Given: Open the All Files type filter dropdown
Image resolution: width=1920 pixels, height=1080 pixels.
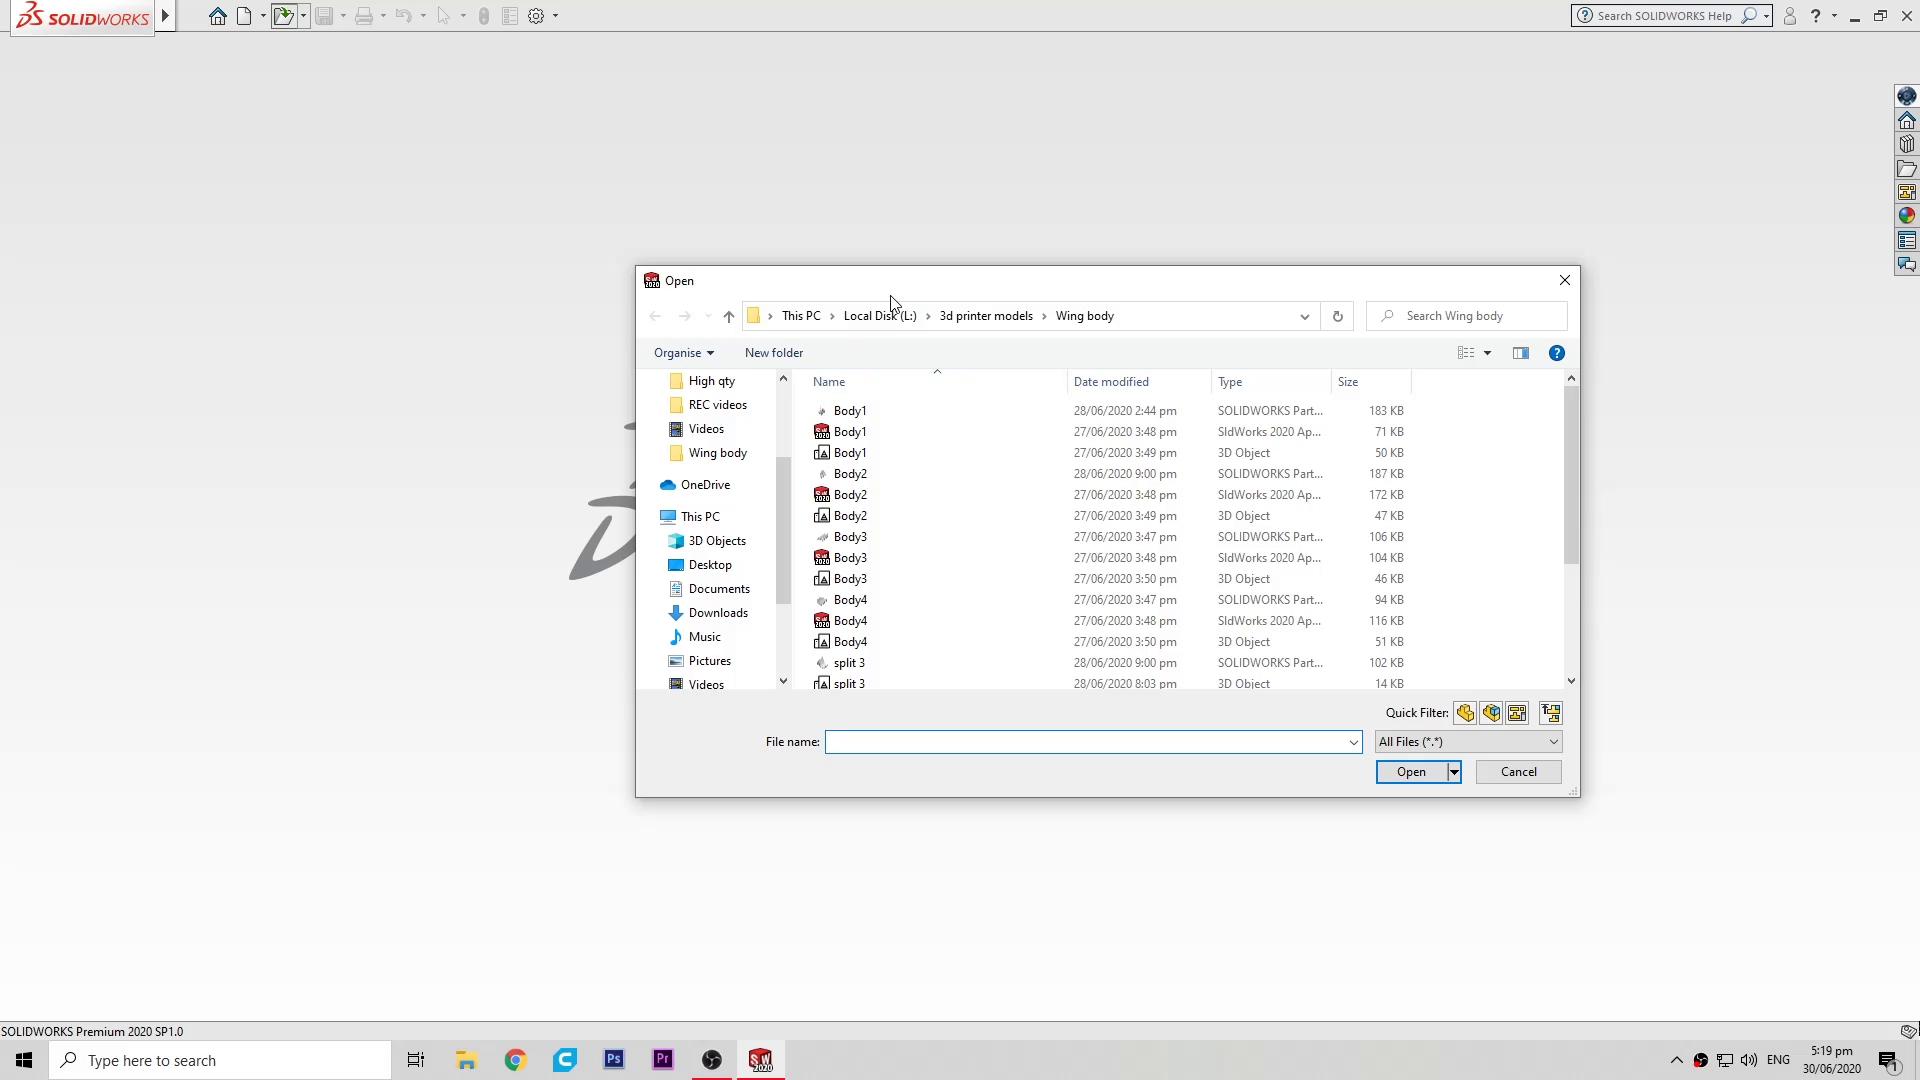Looking at the screenshot, I should (1468, 742).
